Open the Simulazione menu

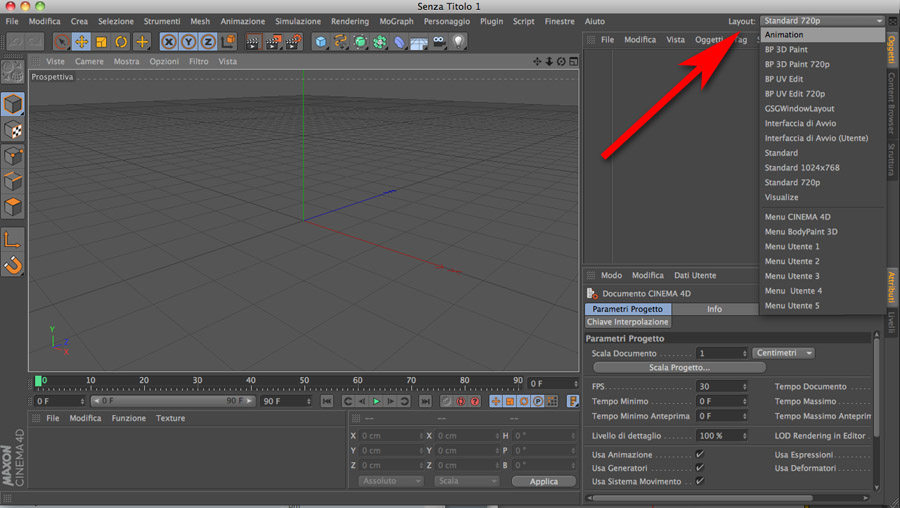coord(298,21)
